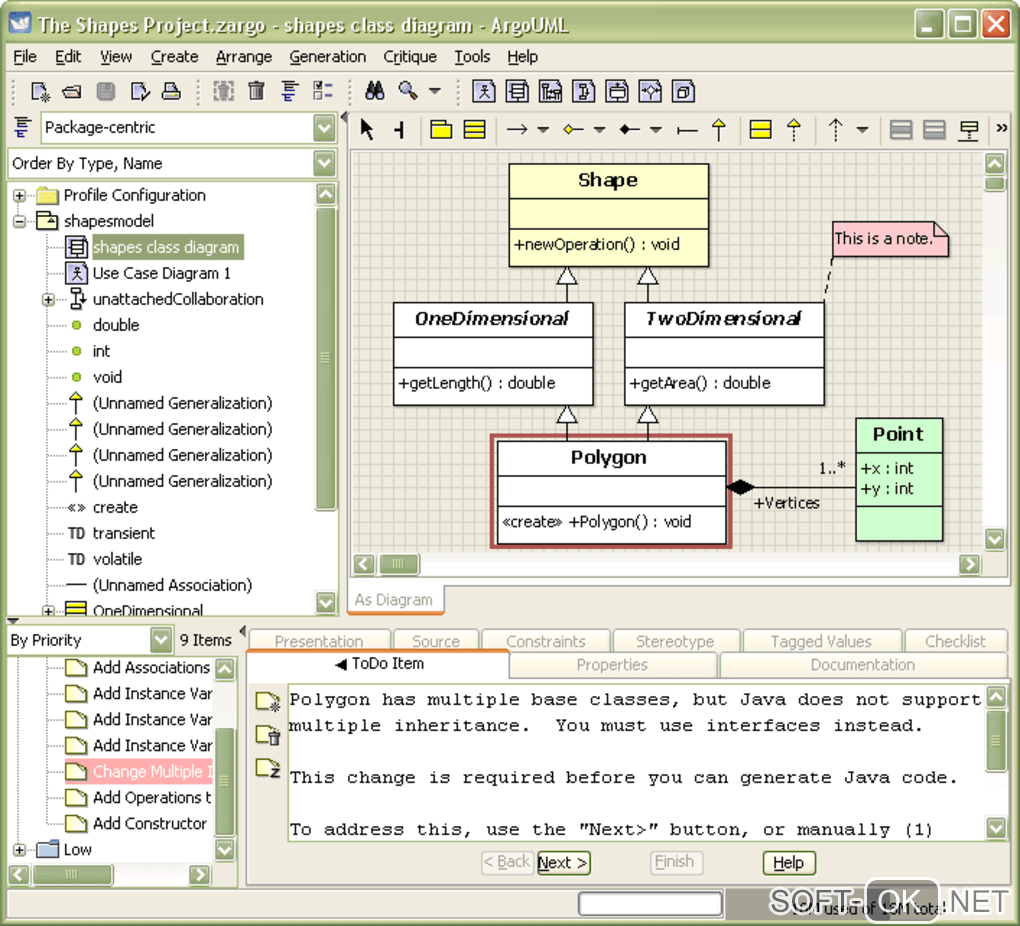Select the Change Multiple Inheritance todo item
Viewport: 1020px width, 926px height.
[x=139, y=772]
